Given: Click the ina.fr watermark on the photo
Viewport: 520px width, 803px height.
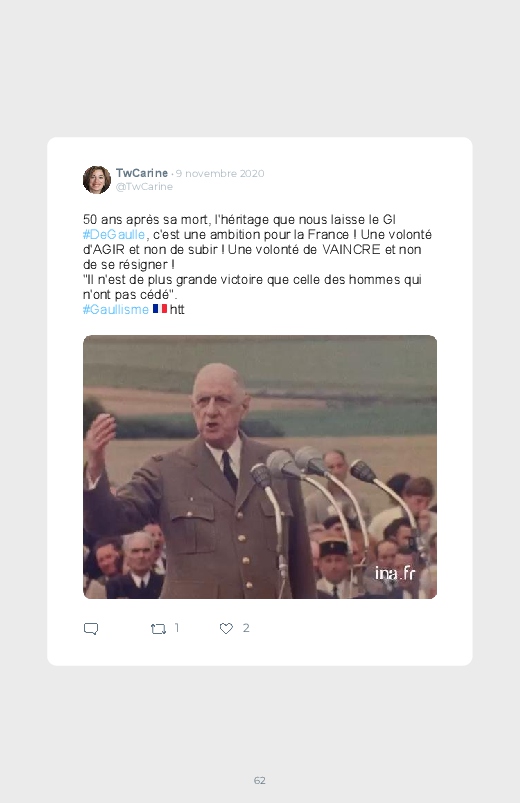Looking at the screenshot, I should 394,573.
